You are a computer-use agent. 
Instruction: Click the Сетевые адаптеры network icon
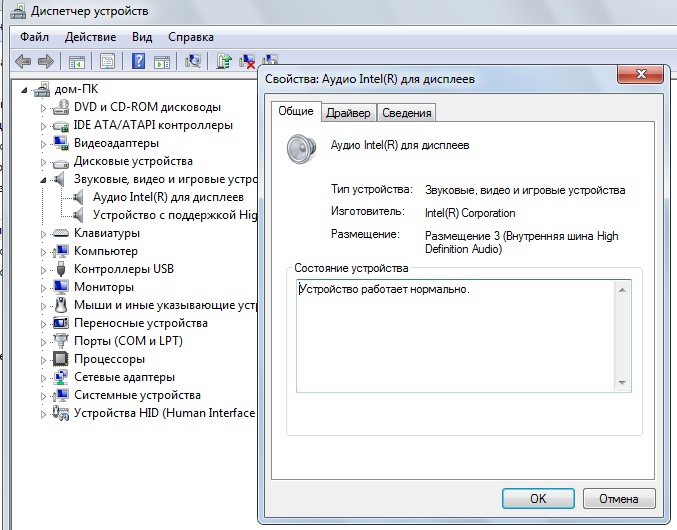click(x=60, y=377)
